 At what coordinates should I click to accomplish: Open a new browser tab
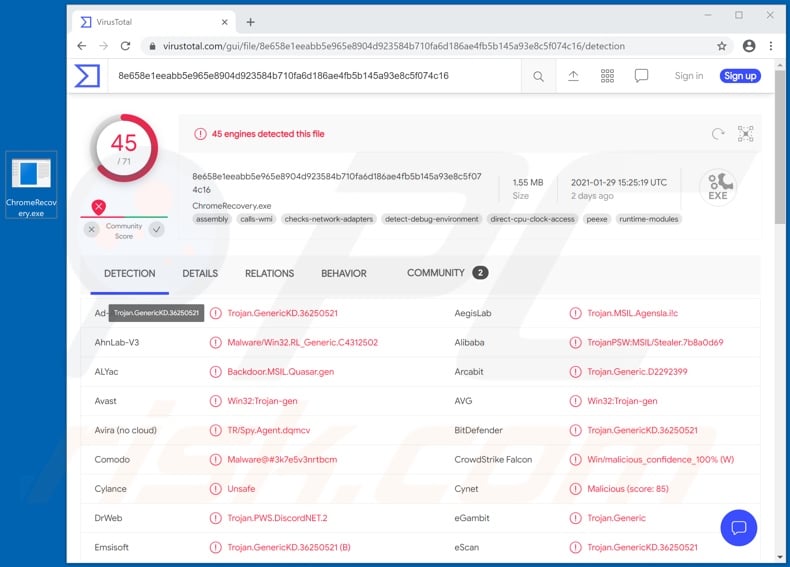coord(250,22)
